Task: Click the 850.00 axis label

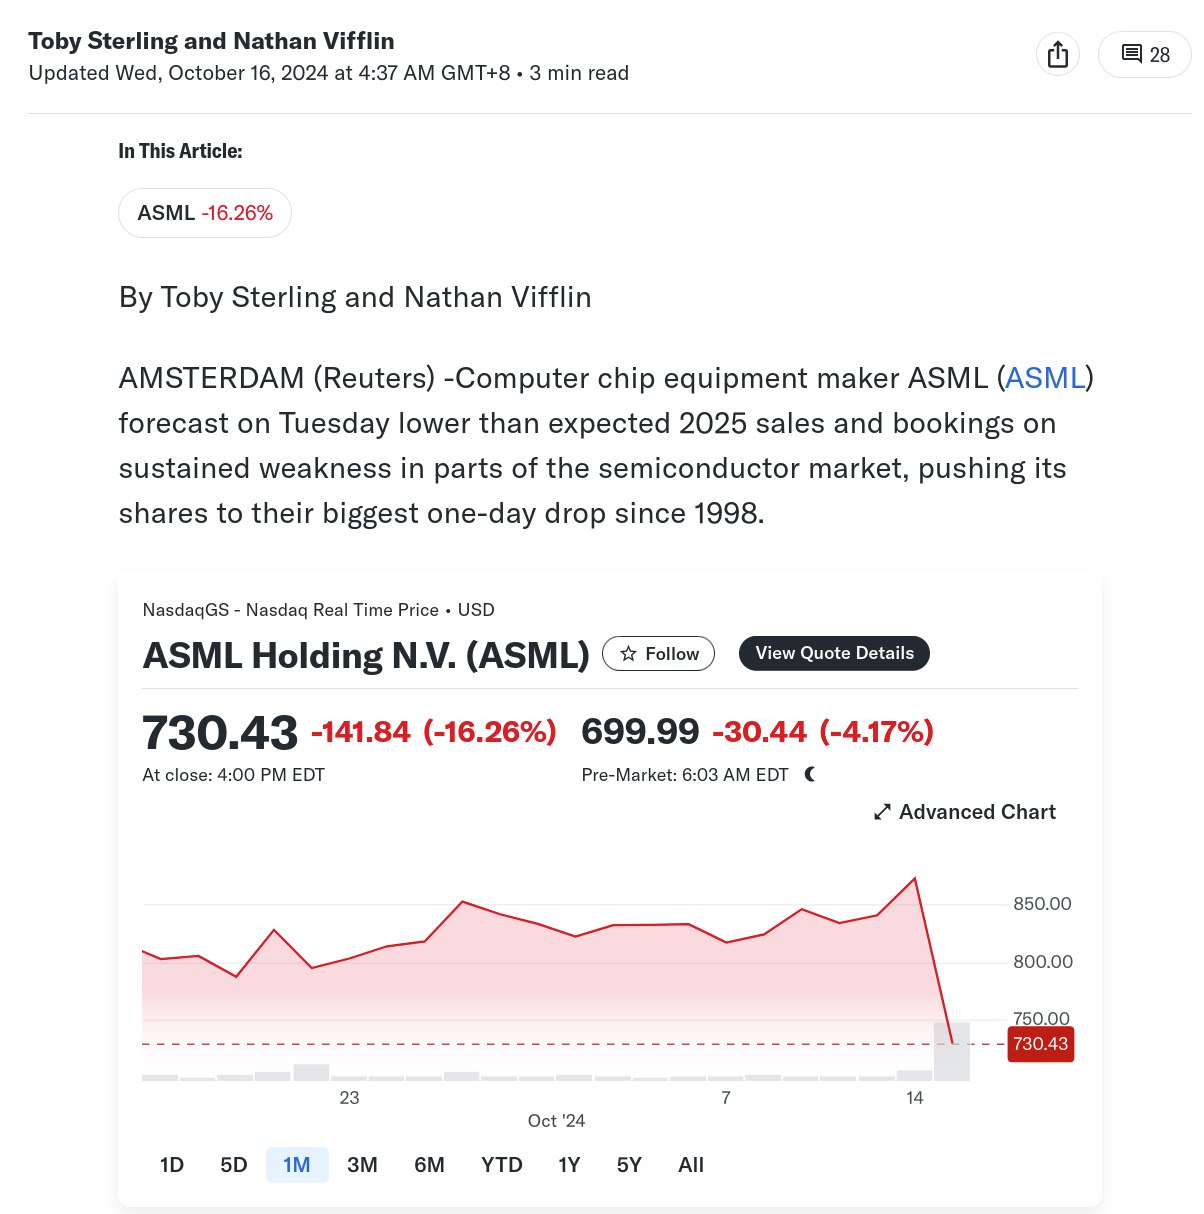Action: tap(1042, 904)
